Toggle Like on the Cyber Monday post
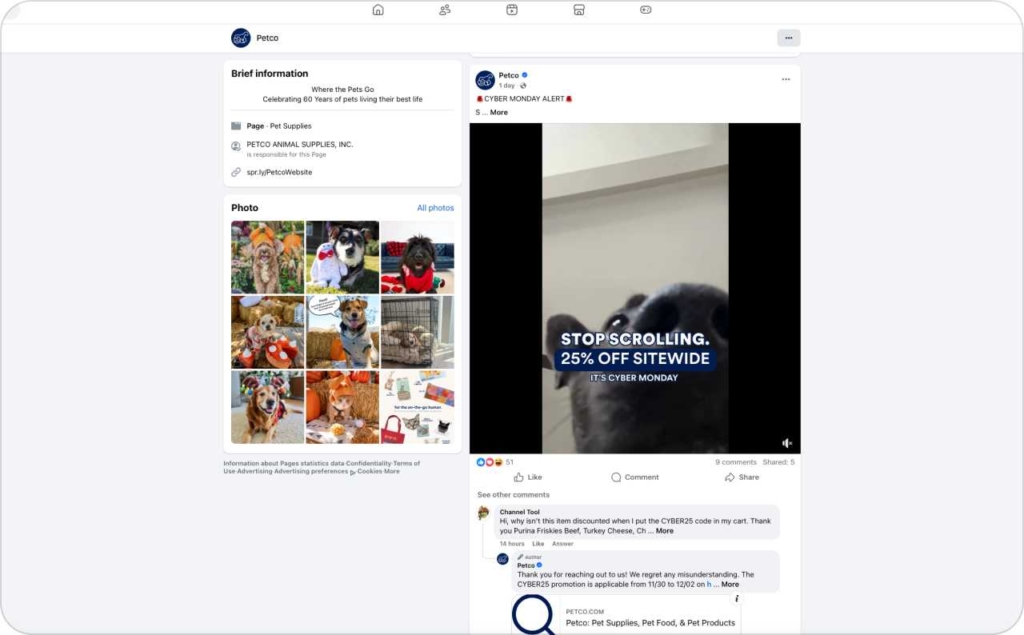1024x635 pixels. 527,477
